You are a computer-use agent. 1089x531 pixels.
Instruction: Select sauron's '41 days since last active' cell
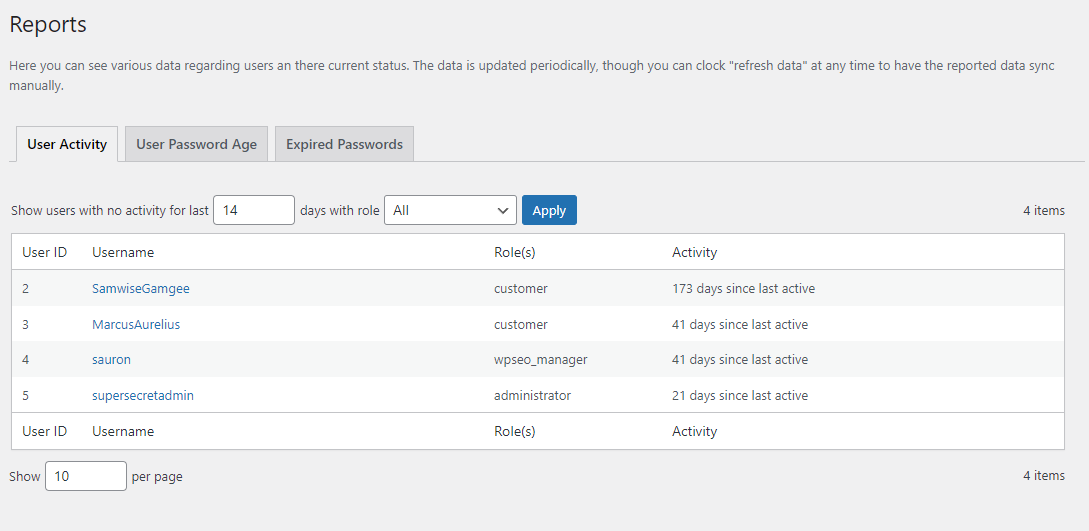(740, 360)
